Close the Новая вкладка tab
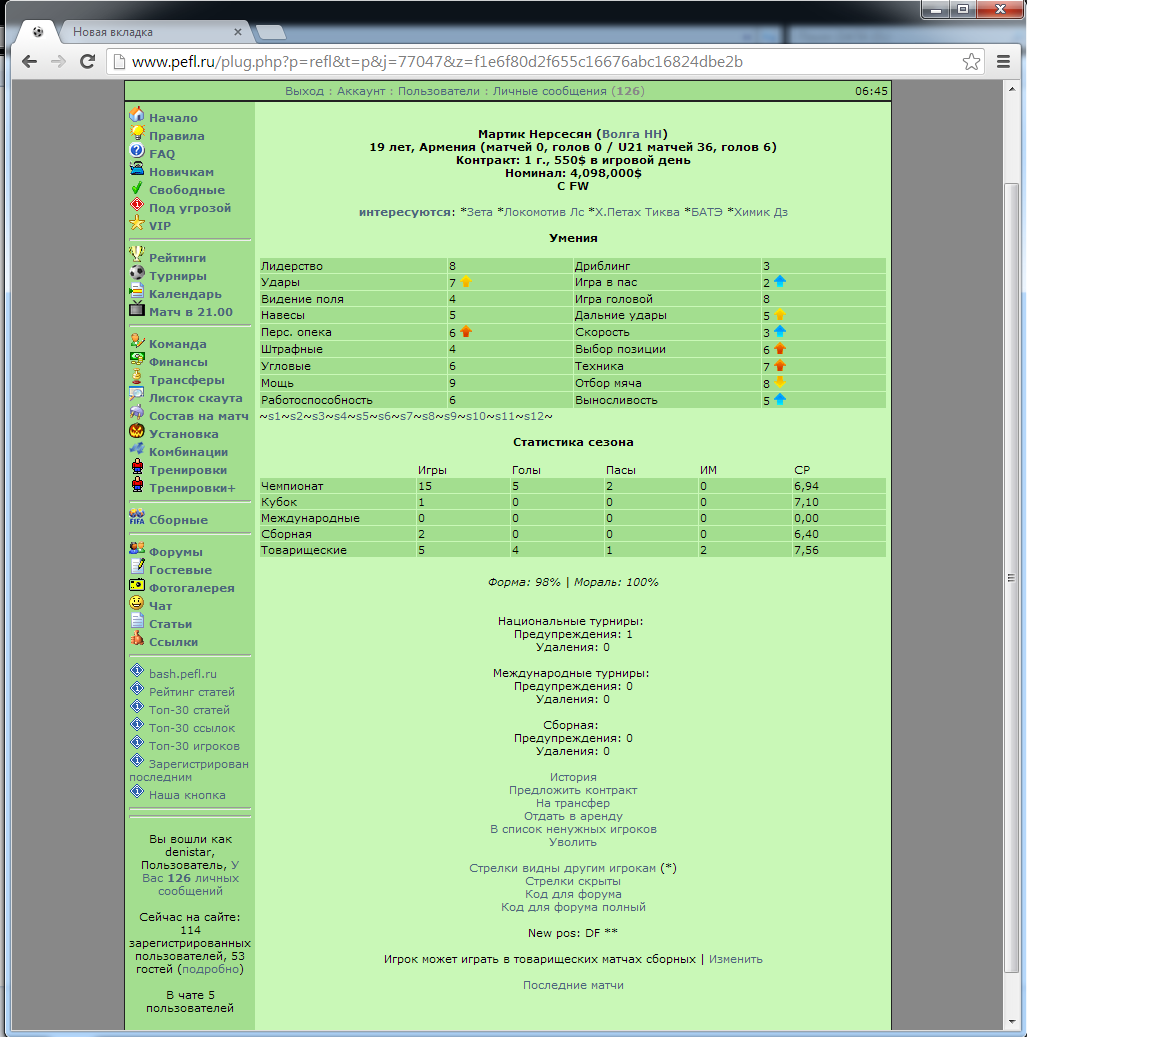The image size is (1152, 1037). (237, 32)
